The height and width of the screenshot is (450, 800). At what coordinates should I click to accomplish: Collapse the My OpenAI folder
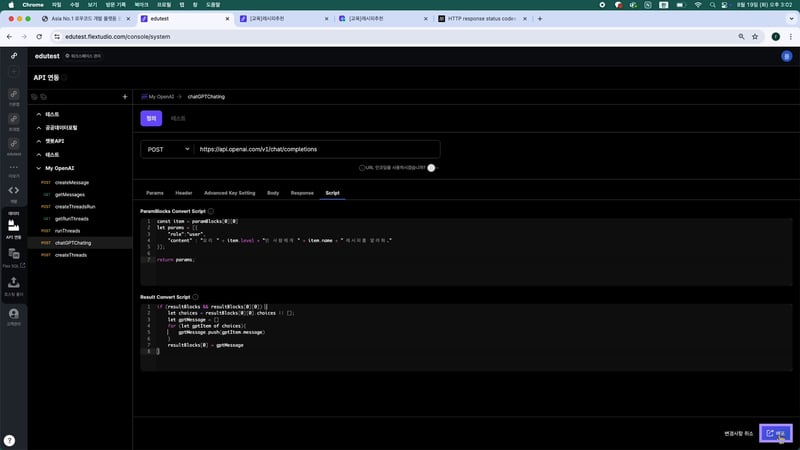pyautogui.click(x=38, y=168)
